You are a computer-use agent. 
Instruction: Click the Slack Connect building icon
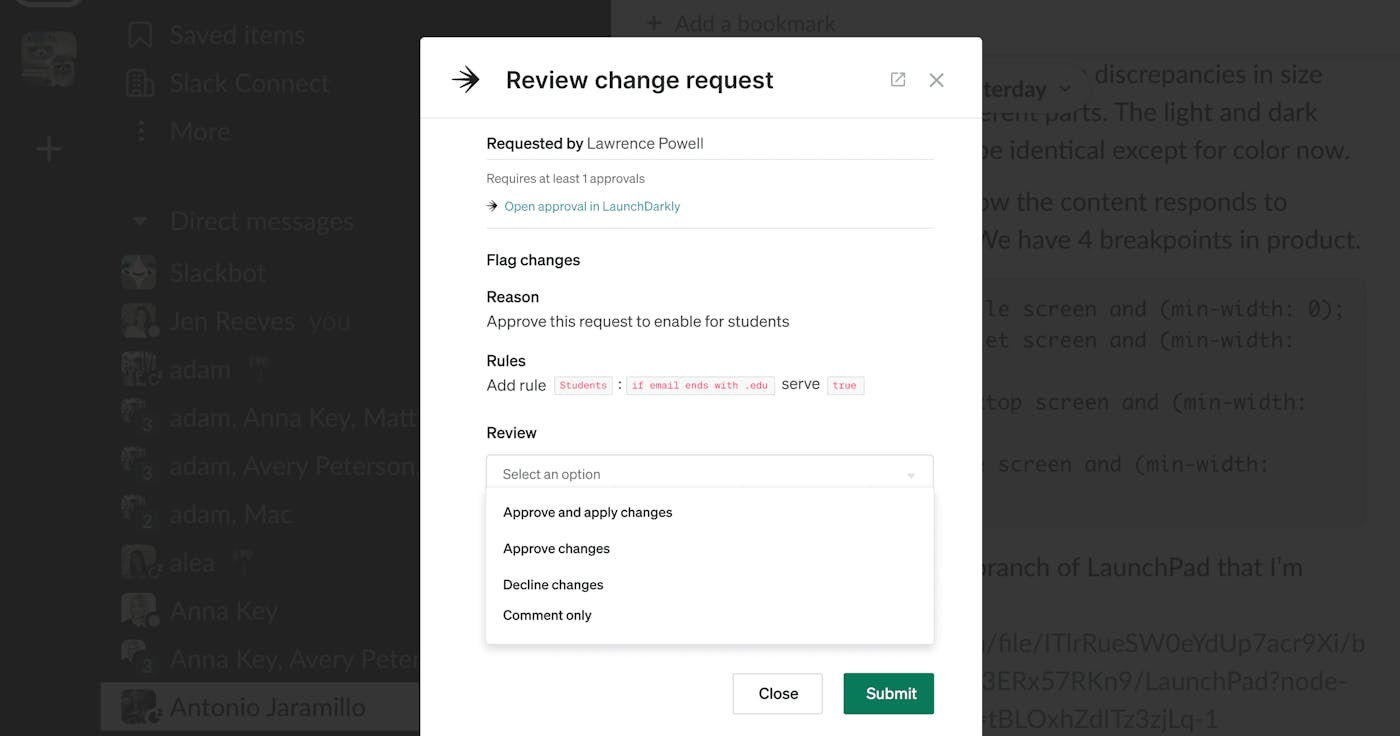[x=140, y=83]
